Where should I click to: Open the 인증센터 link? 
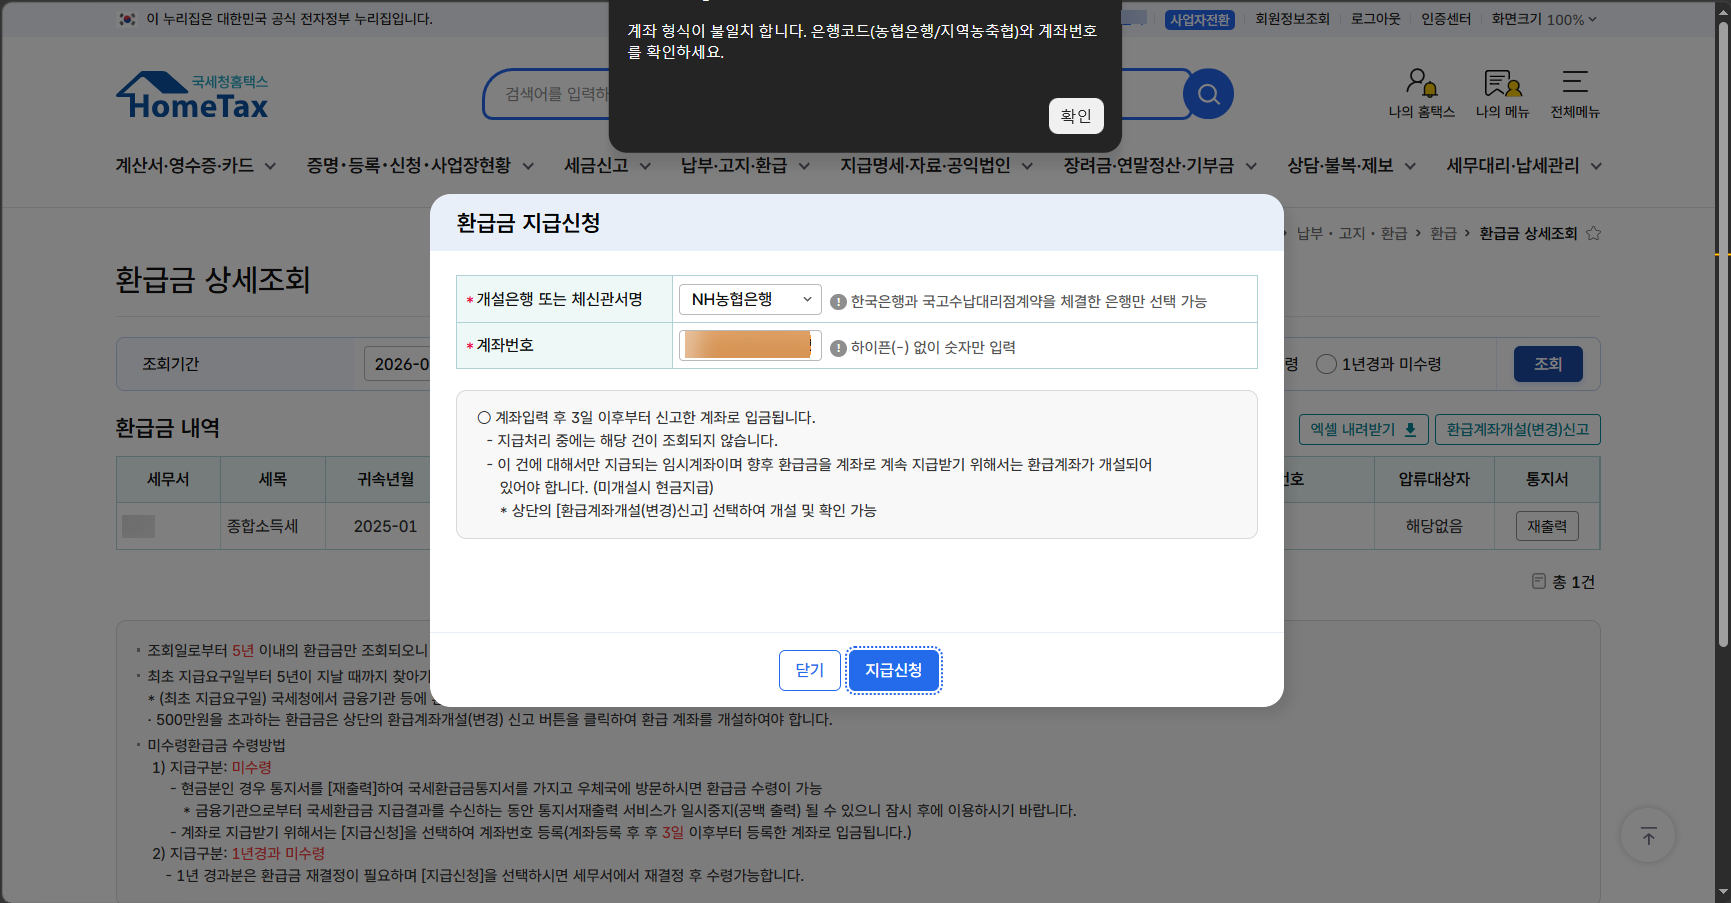click(x=1446, y=19)
